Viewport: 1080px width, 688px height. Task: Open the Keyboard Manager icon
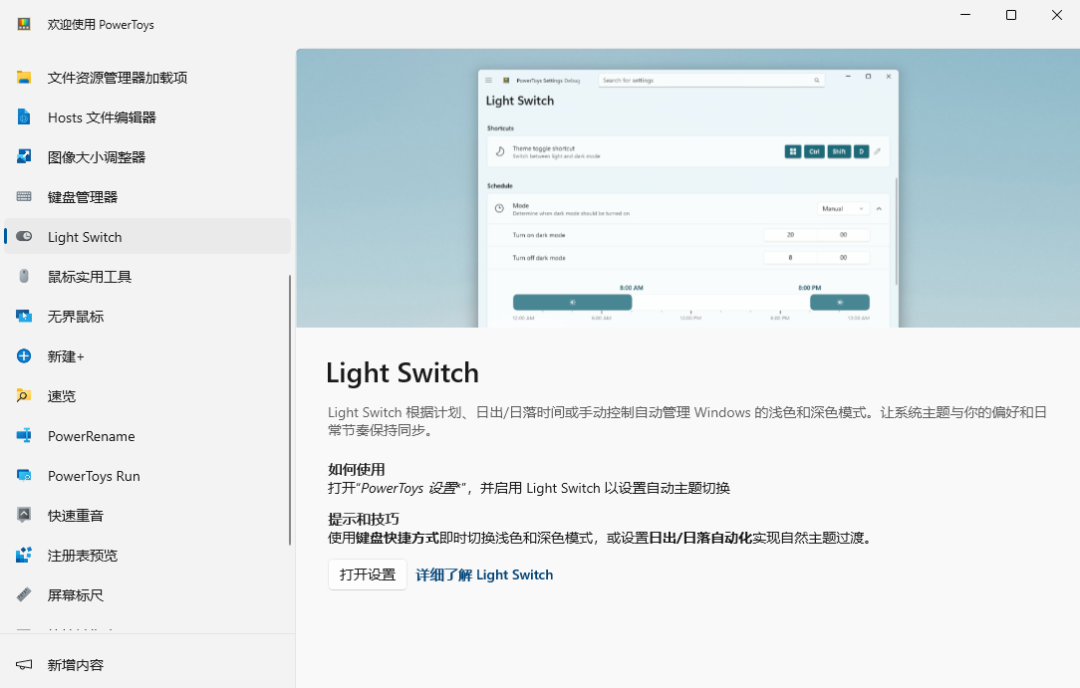coord(24,197)
